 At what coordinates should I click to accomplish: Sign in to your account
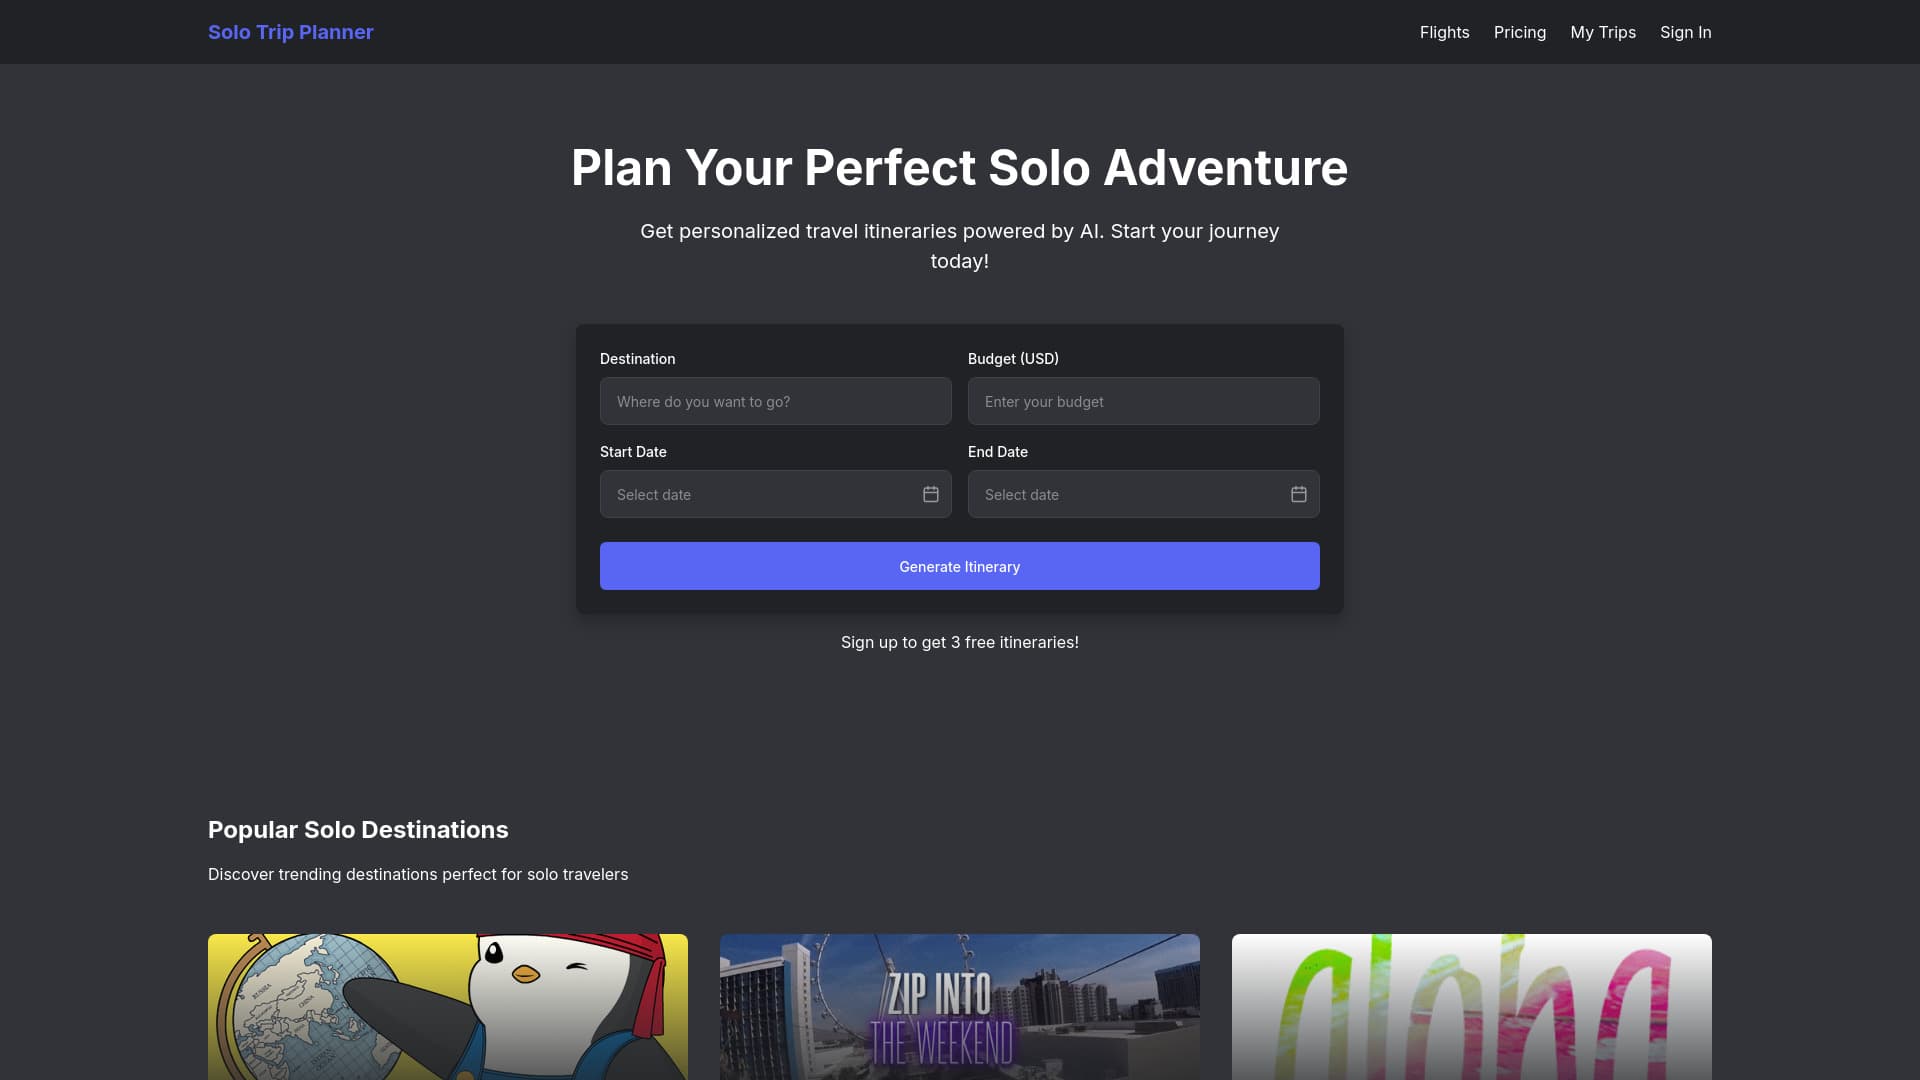pos(1685,32)
